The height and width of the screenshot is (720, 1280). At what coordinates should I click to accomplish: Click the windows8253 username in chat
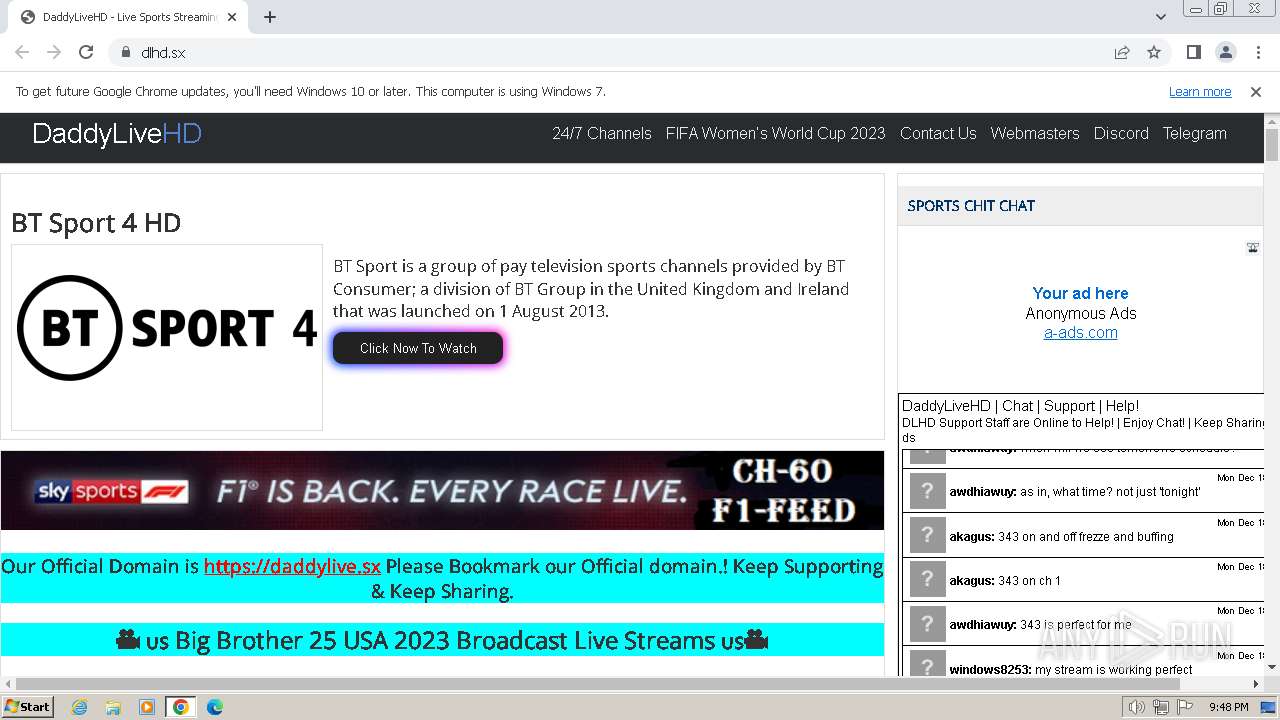coord(990,670)
